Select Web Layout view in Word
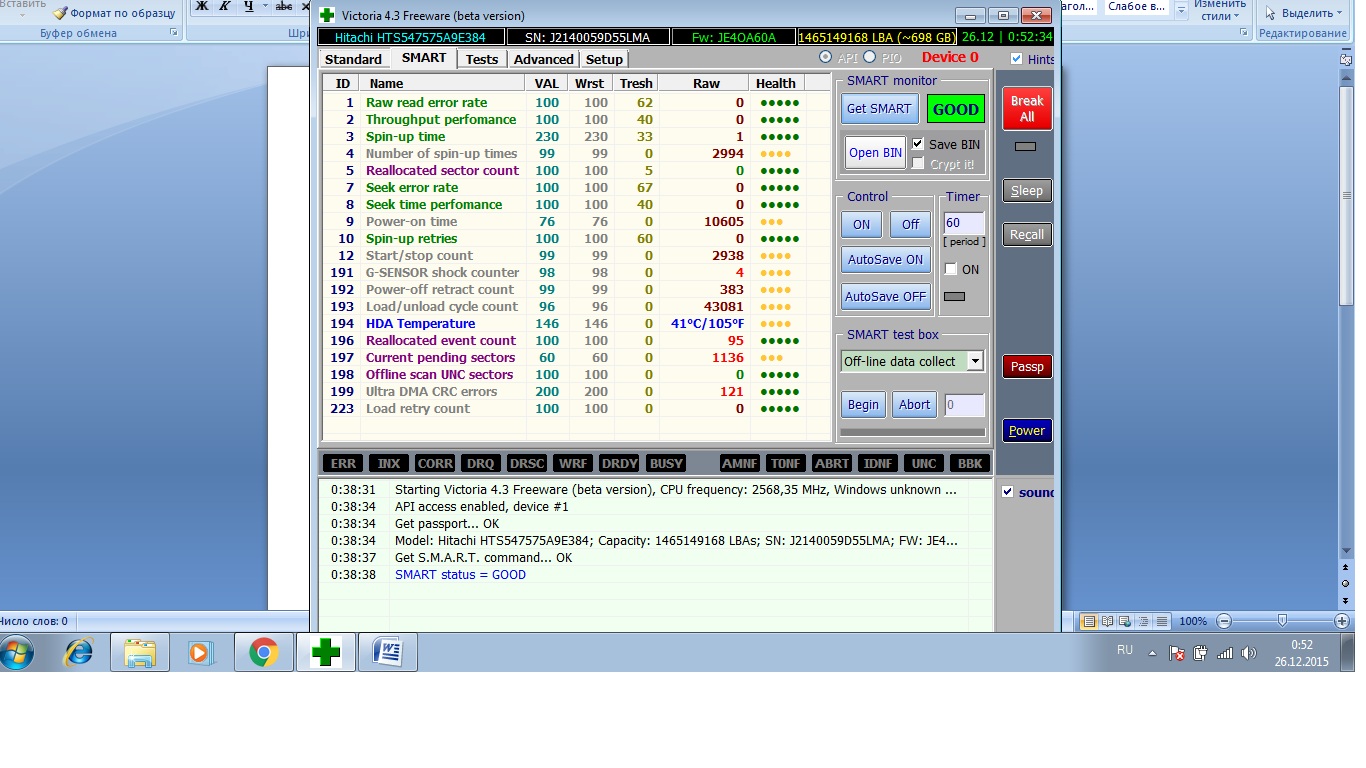 [x=1125, y=621]
